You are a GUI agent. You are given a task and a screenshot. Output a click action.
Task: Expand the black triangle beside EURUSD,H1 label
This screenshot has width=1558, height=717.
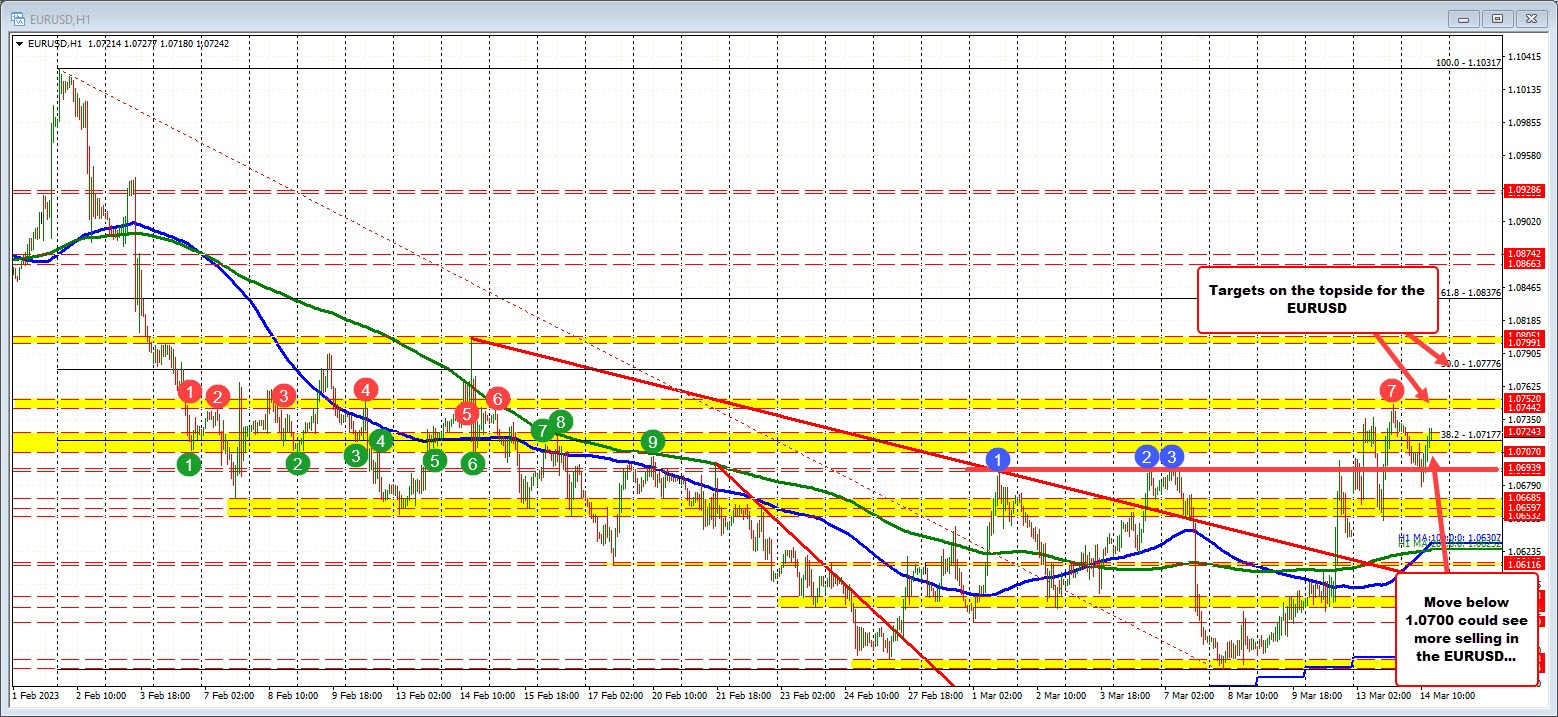[20, 44]
